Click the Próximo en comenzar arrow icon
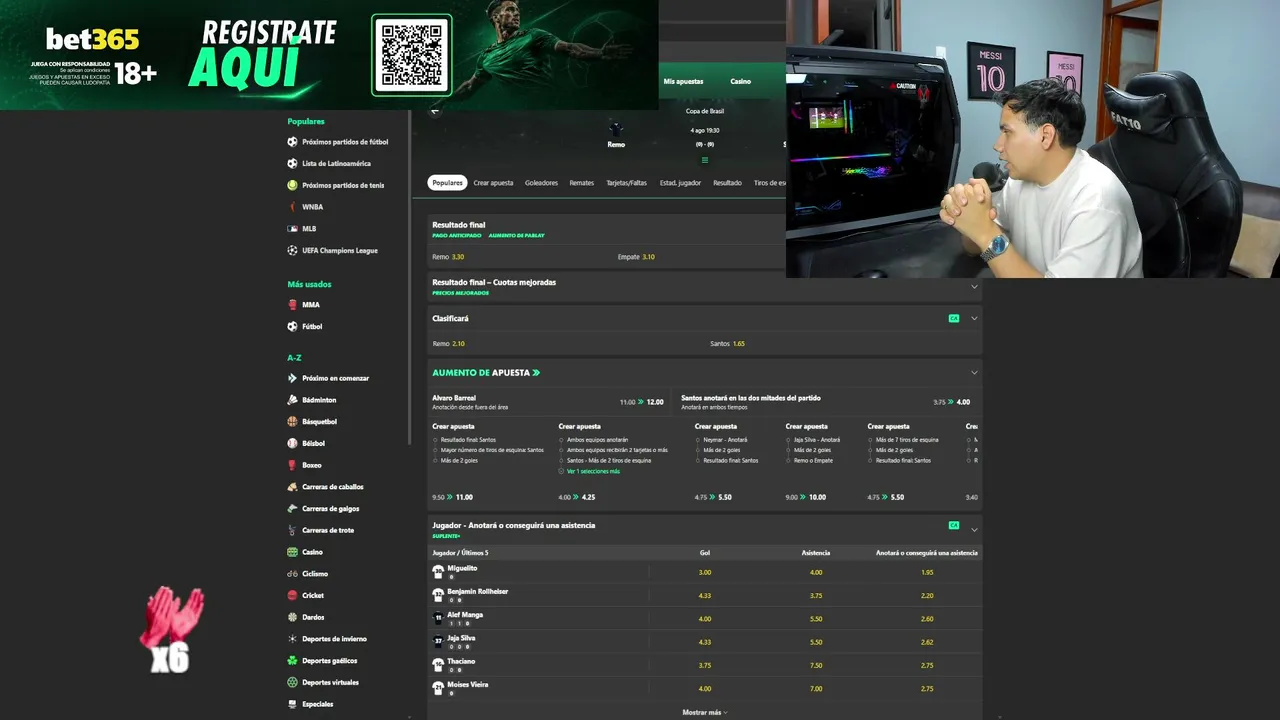The height and width of the screenshot is (720, 1280). (x=292, y=378)
